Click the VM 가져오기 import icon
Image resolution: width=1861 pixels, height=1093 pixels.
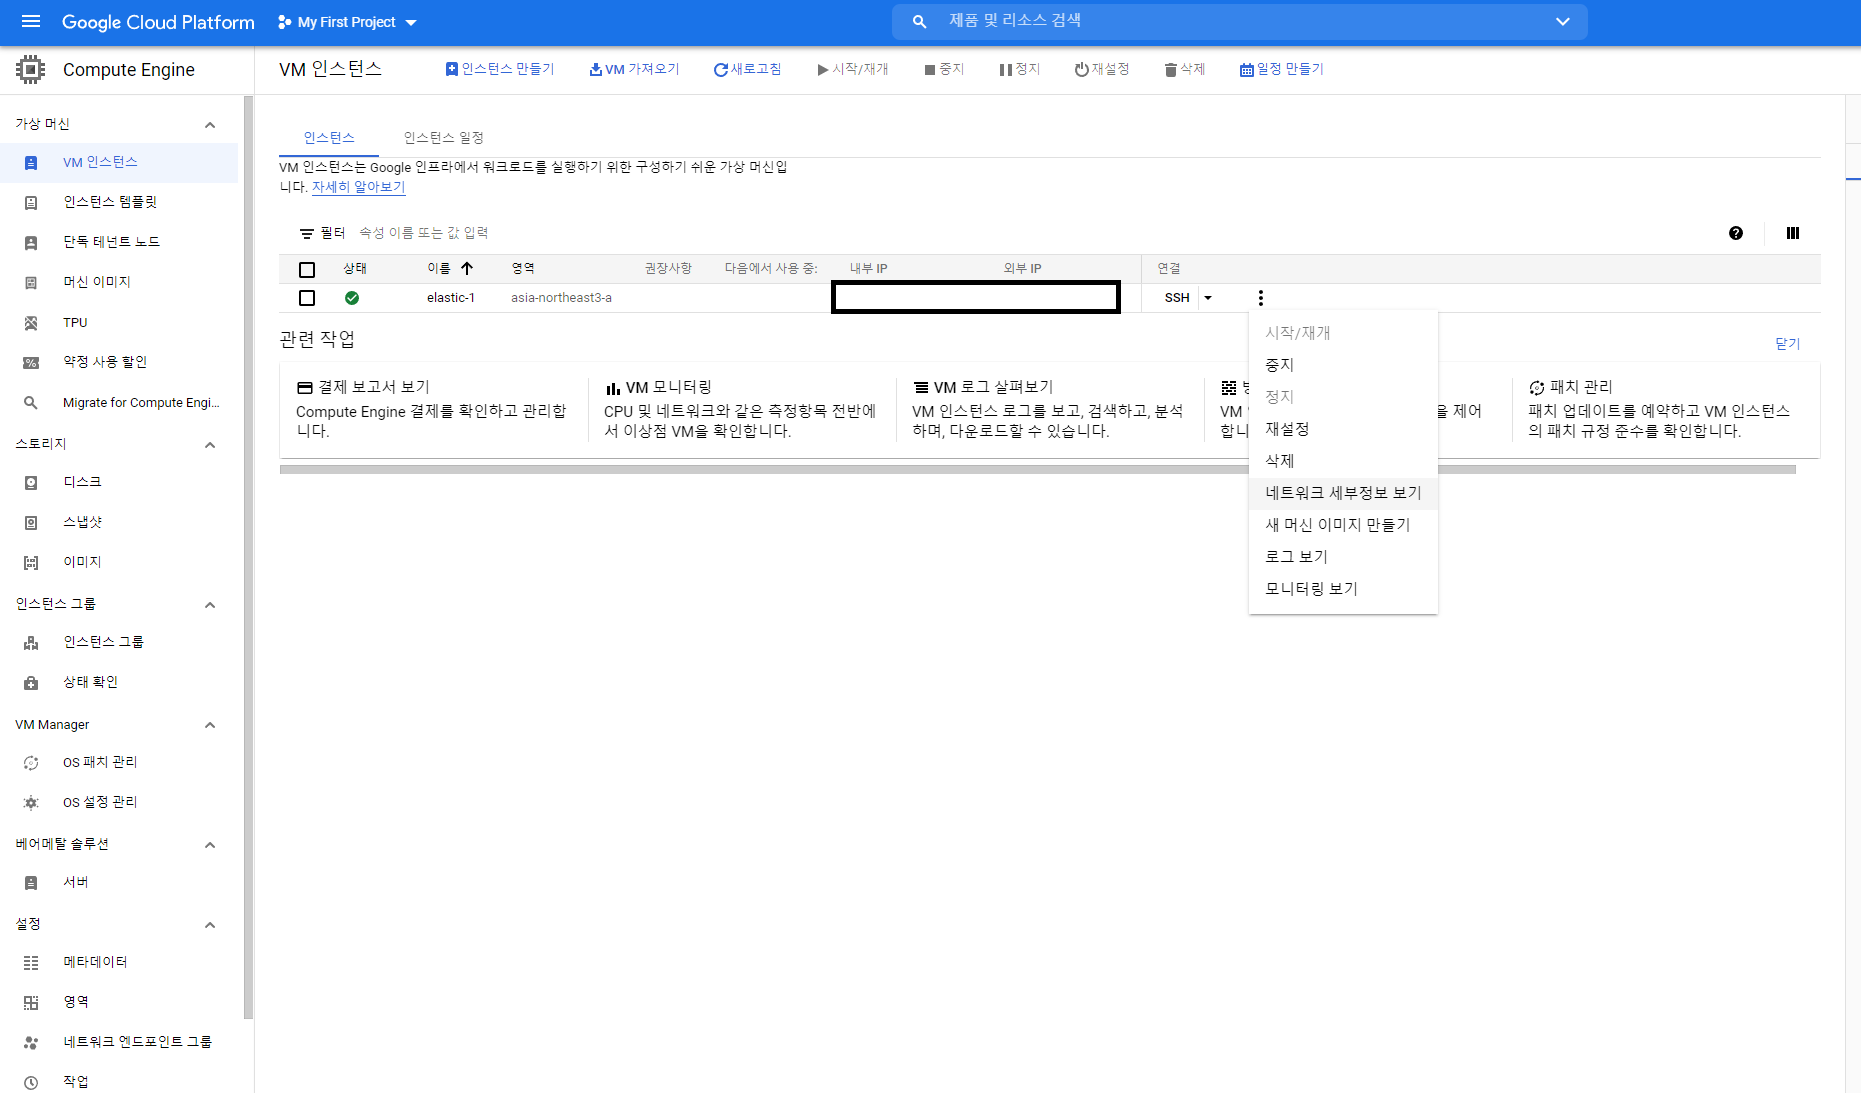coord(595,69)
